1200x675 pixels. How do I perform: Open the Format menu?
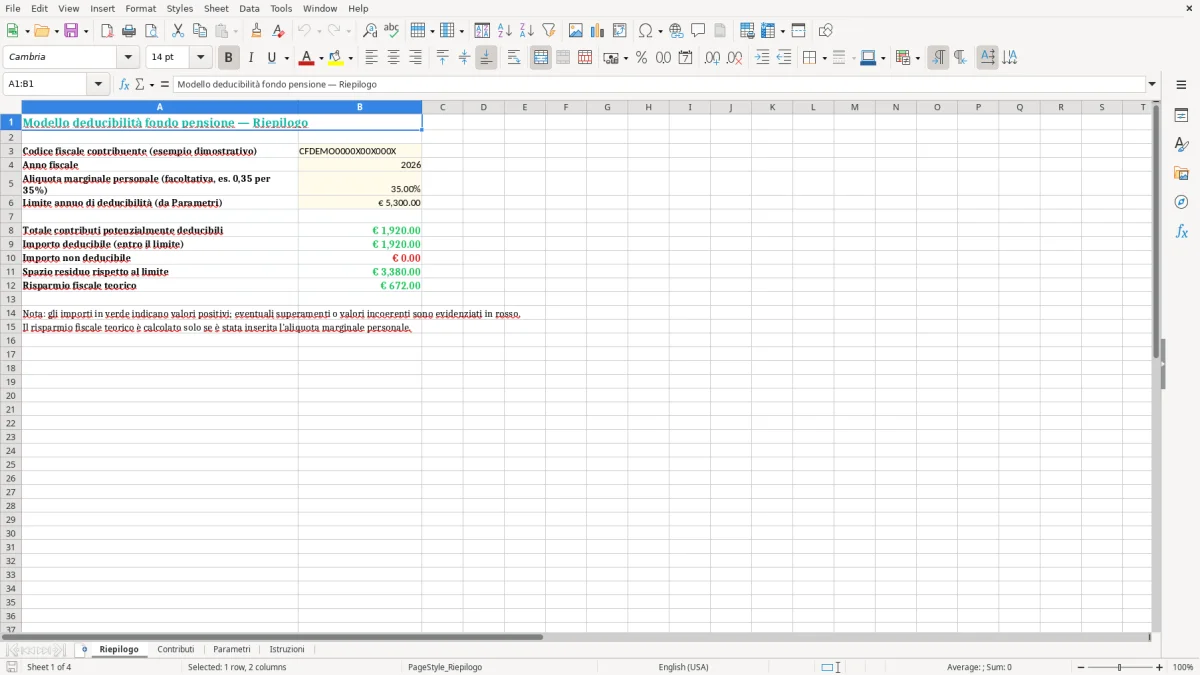point(140,8)
